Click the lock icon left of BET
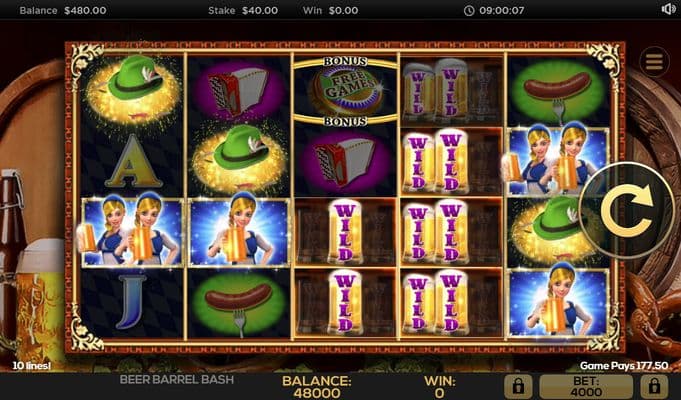This screenshot has height=400, width=681. pos(518,386)
